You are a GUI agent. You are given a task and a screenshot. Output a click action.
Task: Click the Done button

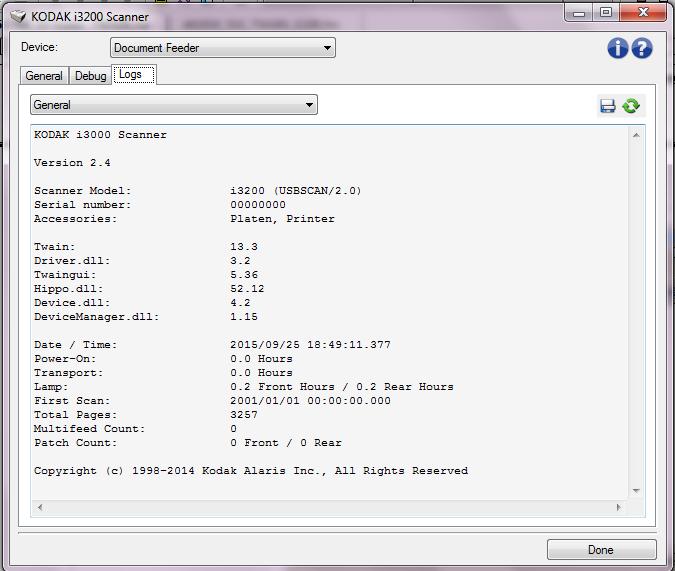coord(601,549)
